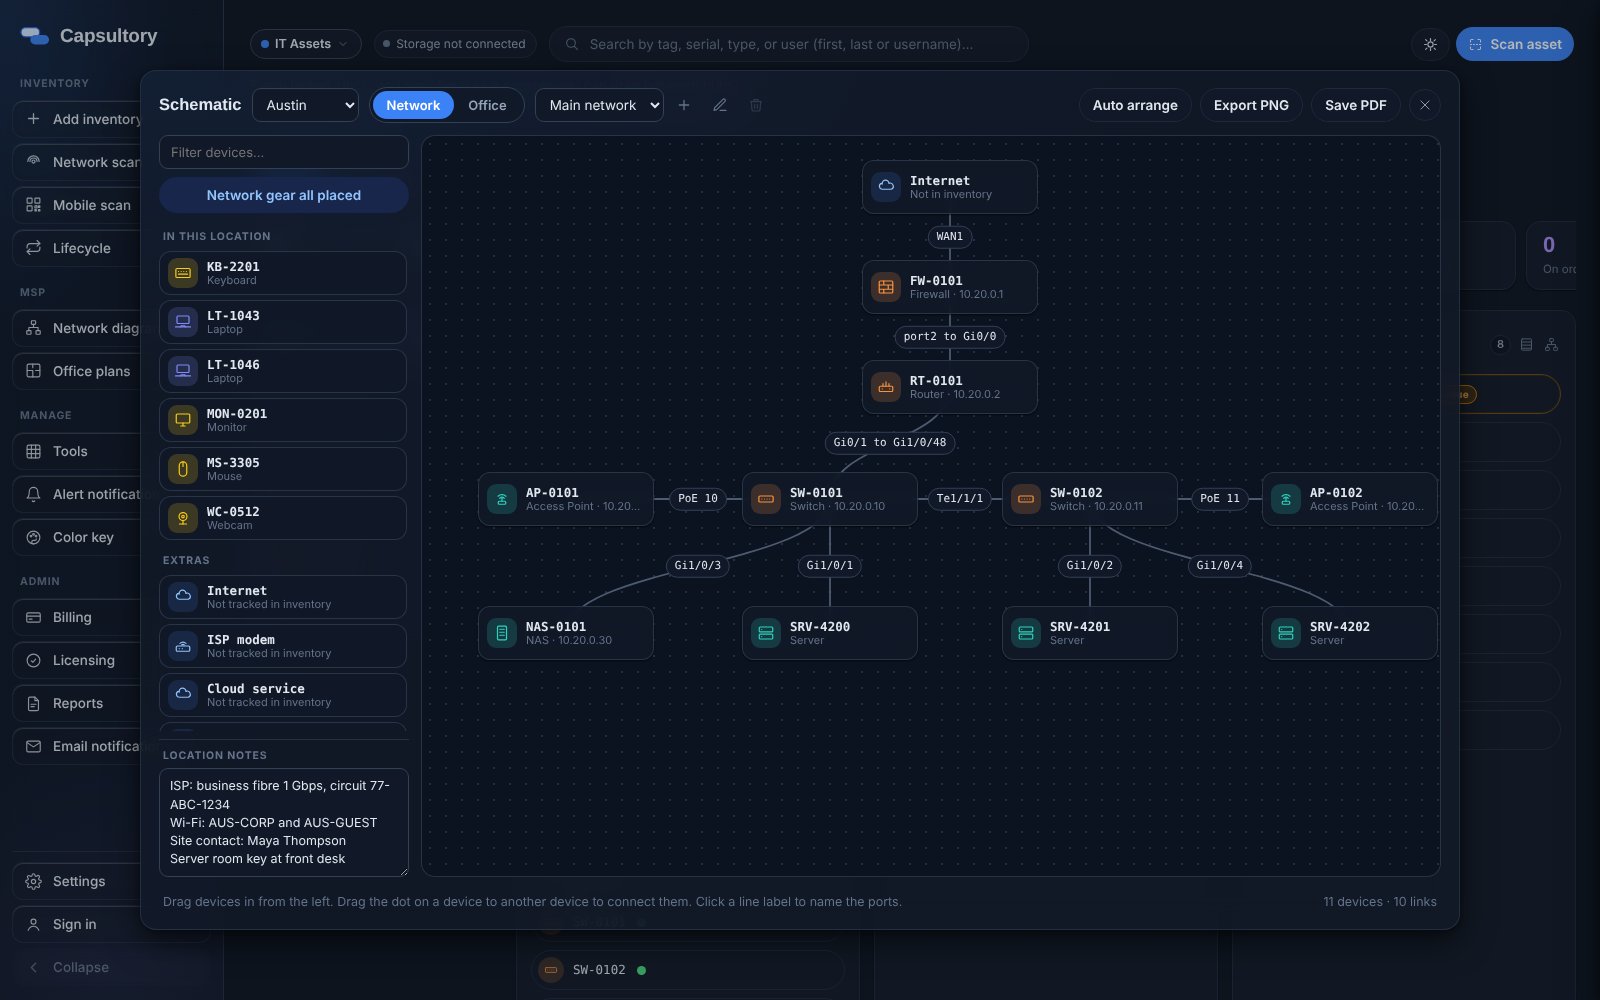Open Lifecycle in the sidebar
The height and width of the screenshot is (1000, 1600).
click(x=78, y=248)
